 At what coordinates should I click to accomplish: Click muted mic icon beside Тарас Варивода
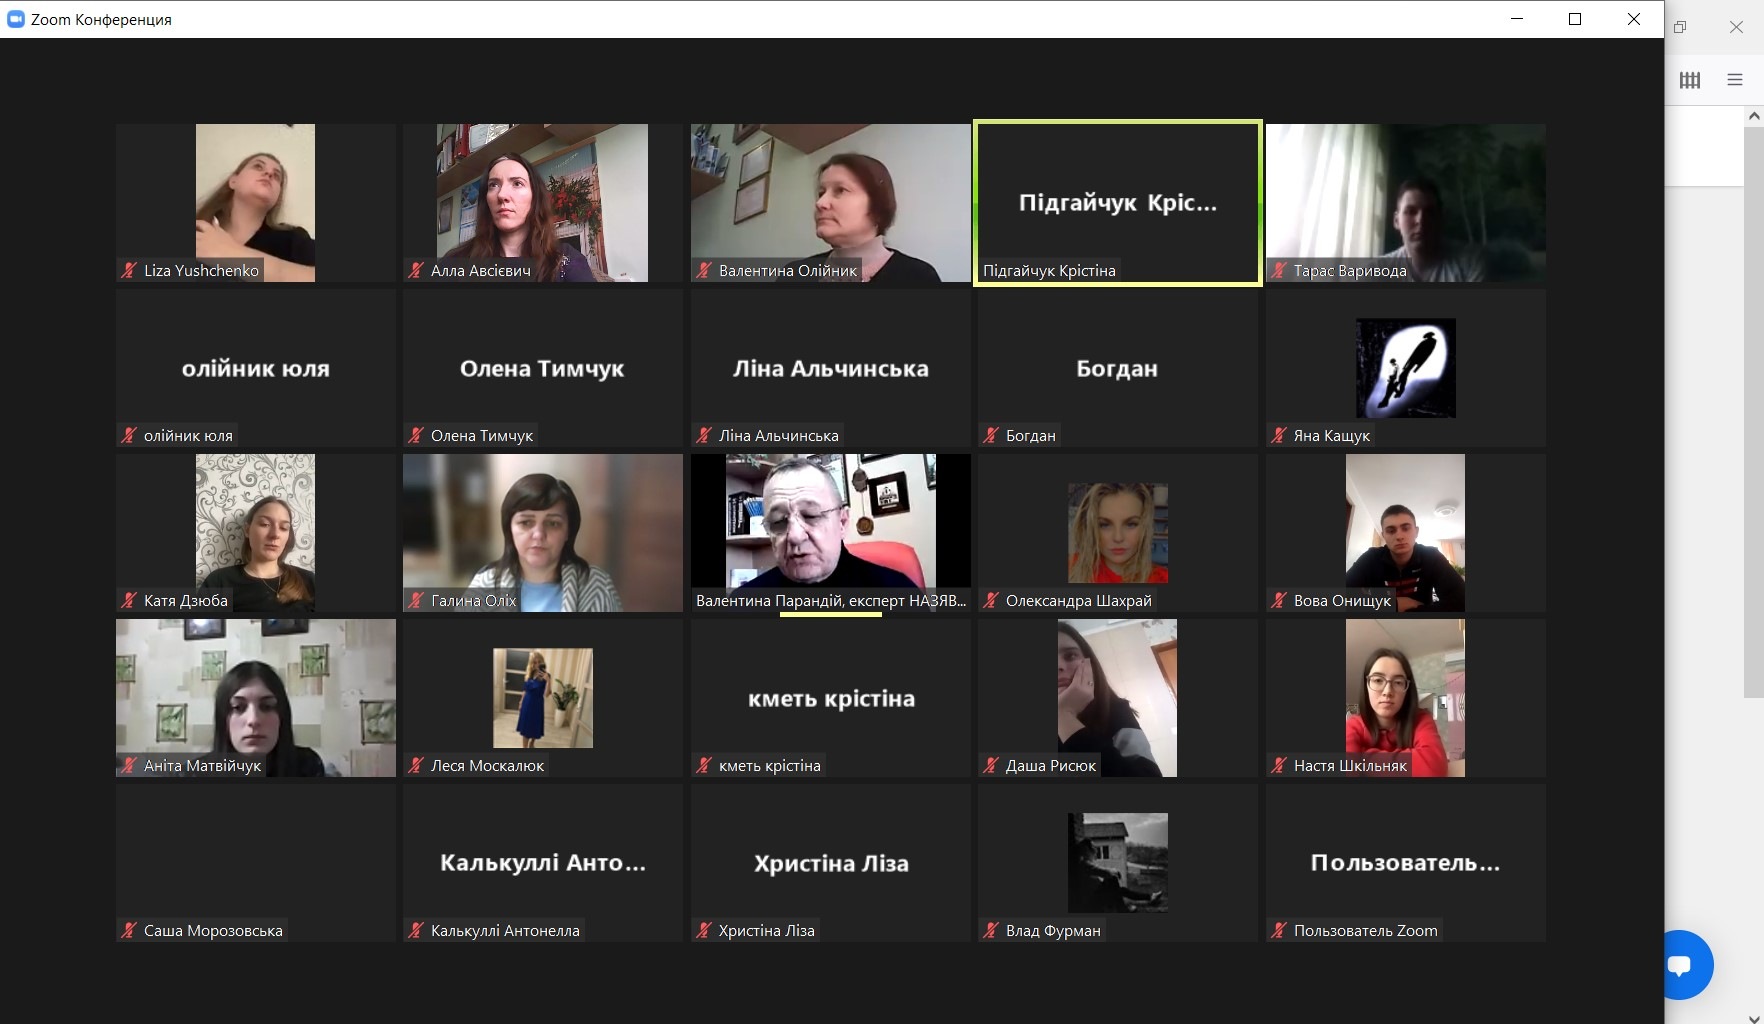tap(1279, 270)
